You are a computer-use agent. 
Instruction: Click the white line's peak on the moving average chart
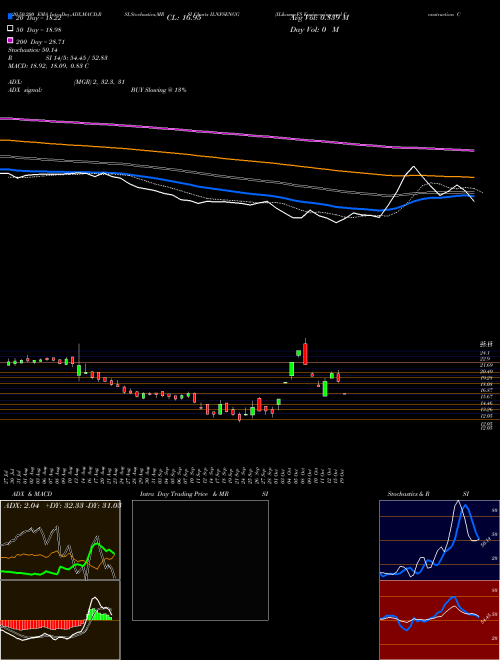[414, 167]
